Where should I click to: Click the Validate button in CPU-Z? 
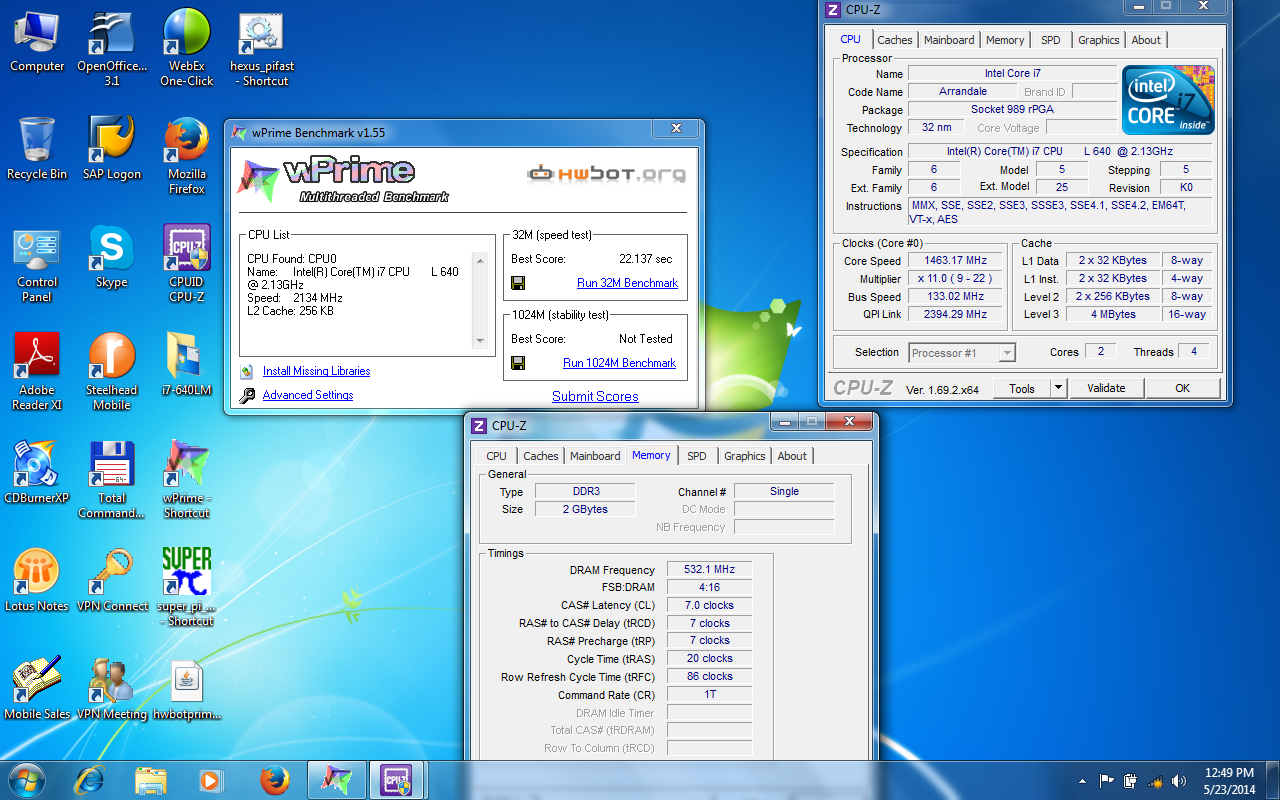pos(1106,388)
